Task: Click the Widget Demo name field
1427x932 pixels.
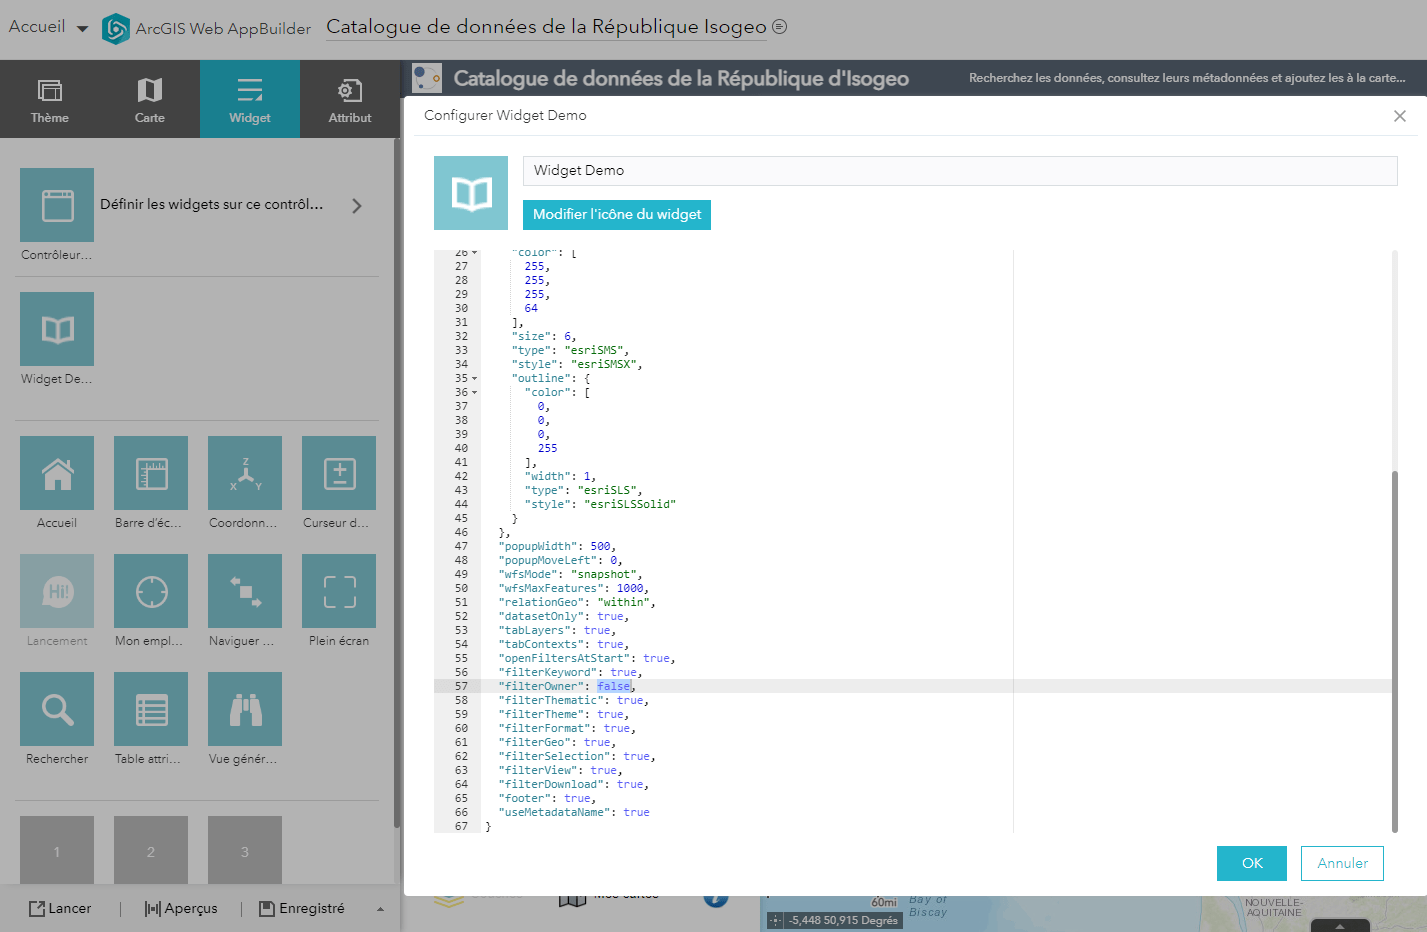Action: (960, 170)
